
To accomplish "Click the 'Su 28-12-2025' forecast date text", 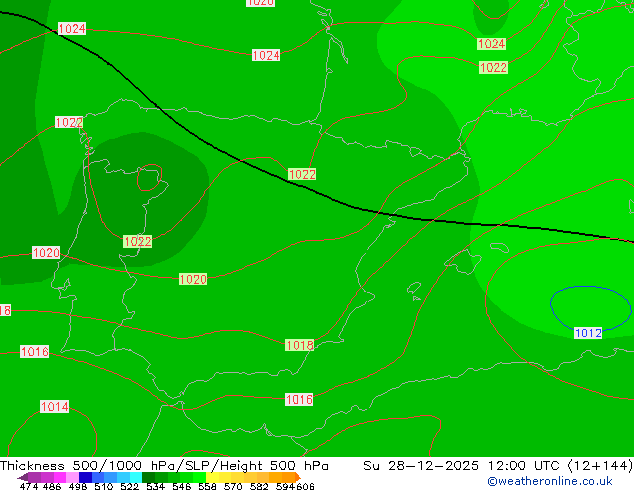I will (x=421, y=466).
